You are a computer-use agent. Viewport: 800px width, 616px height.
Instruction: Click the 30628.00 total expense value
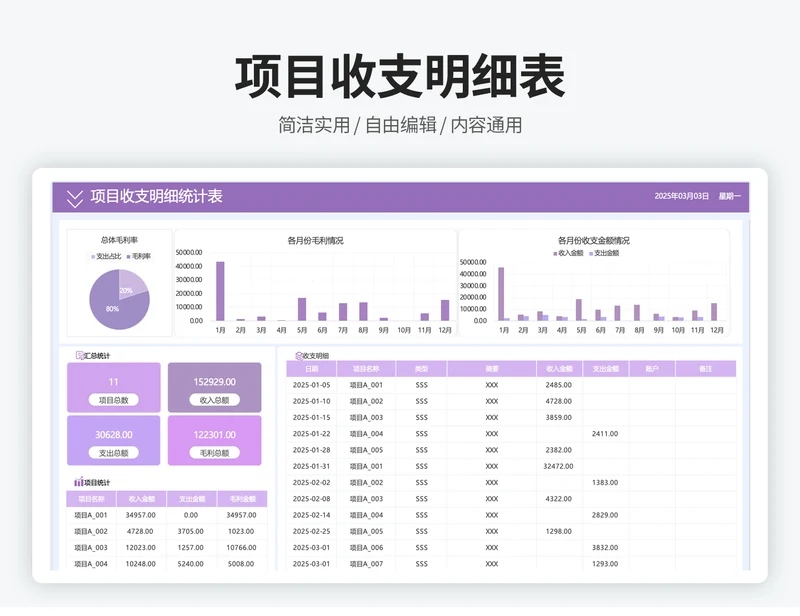[113, 435]
